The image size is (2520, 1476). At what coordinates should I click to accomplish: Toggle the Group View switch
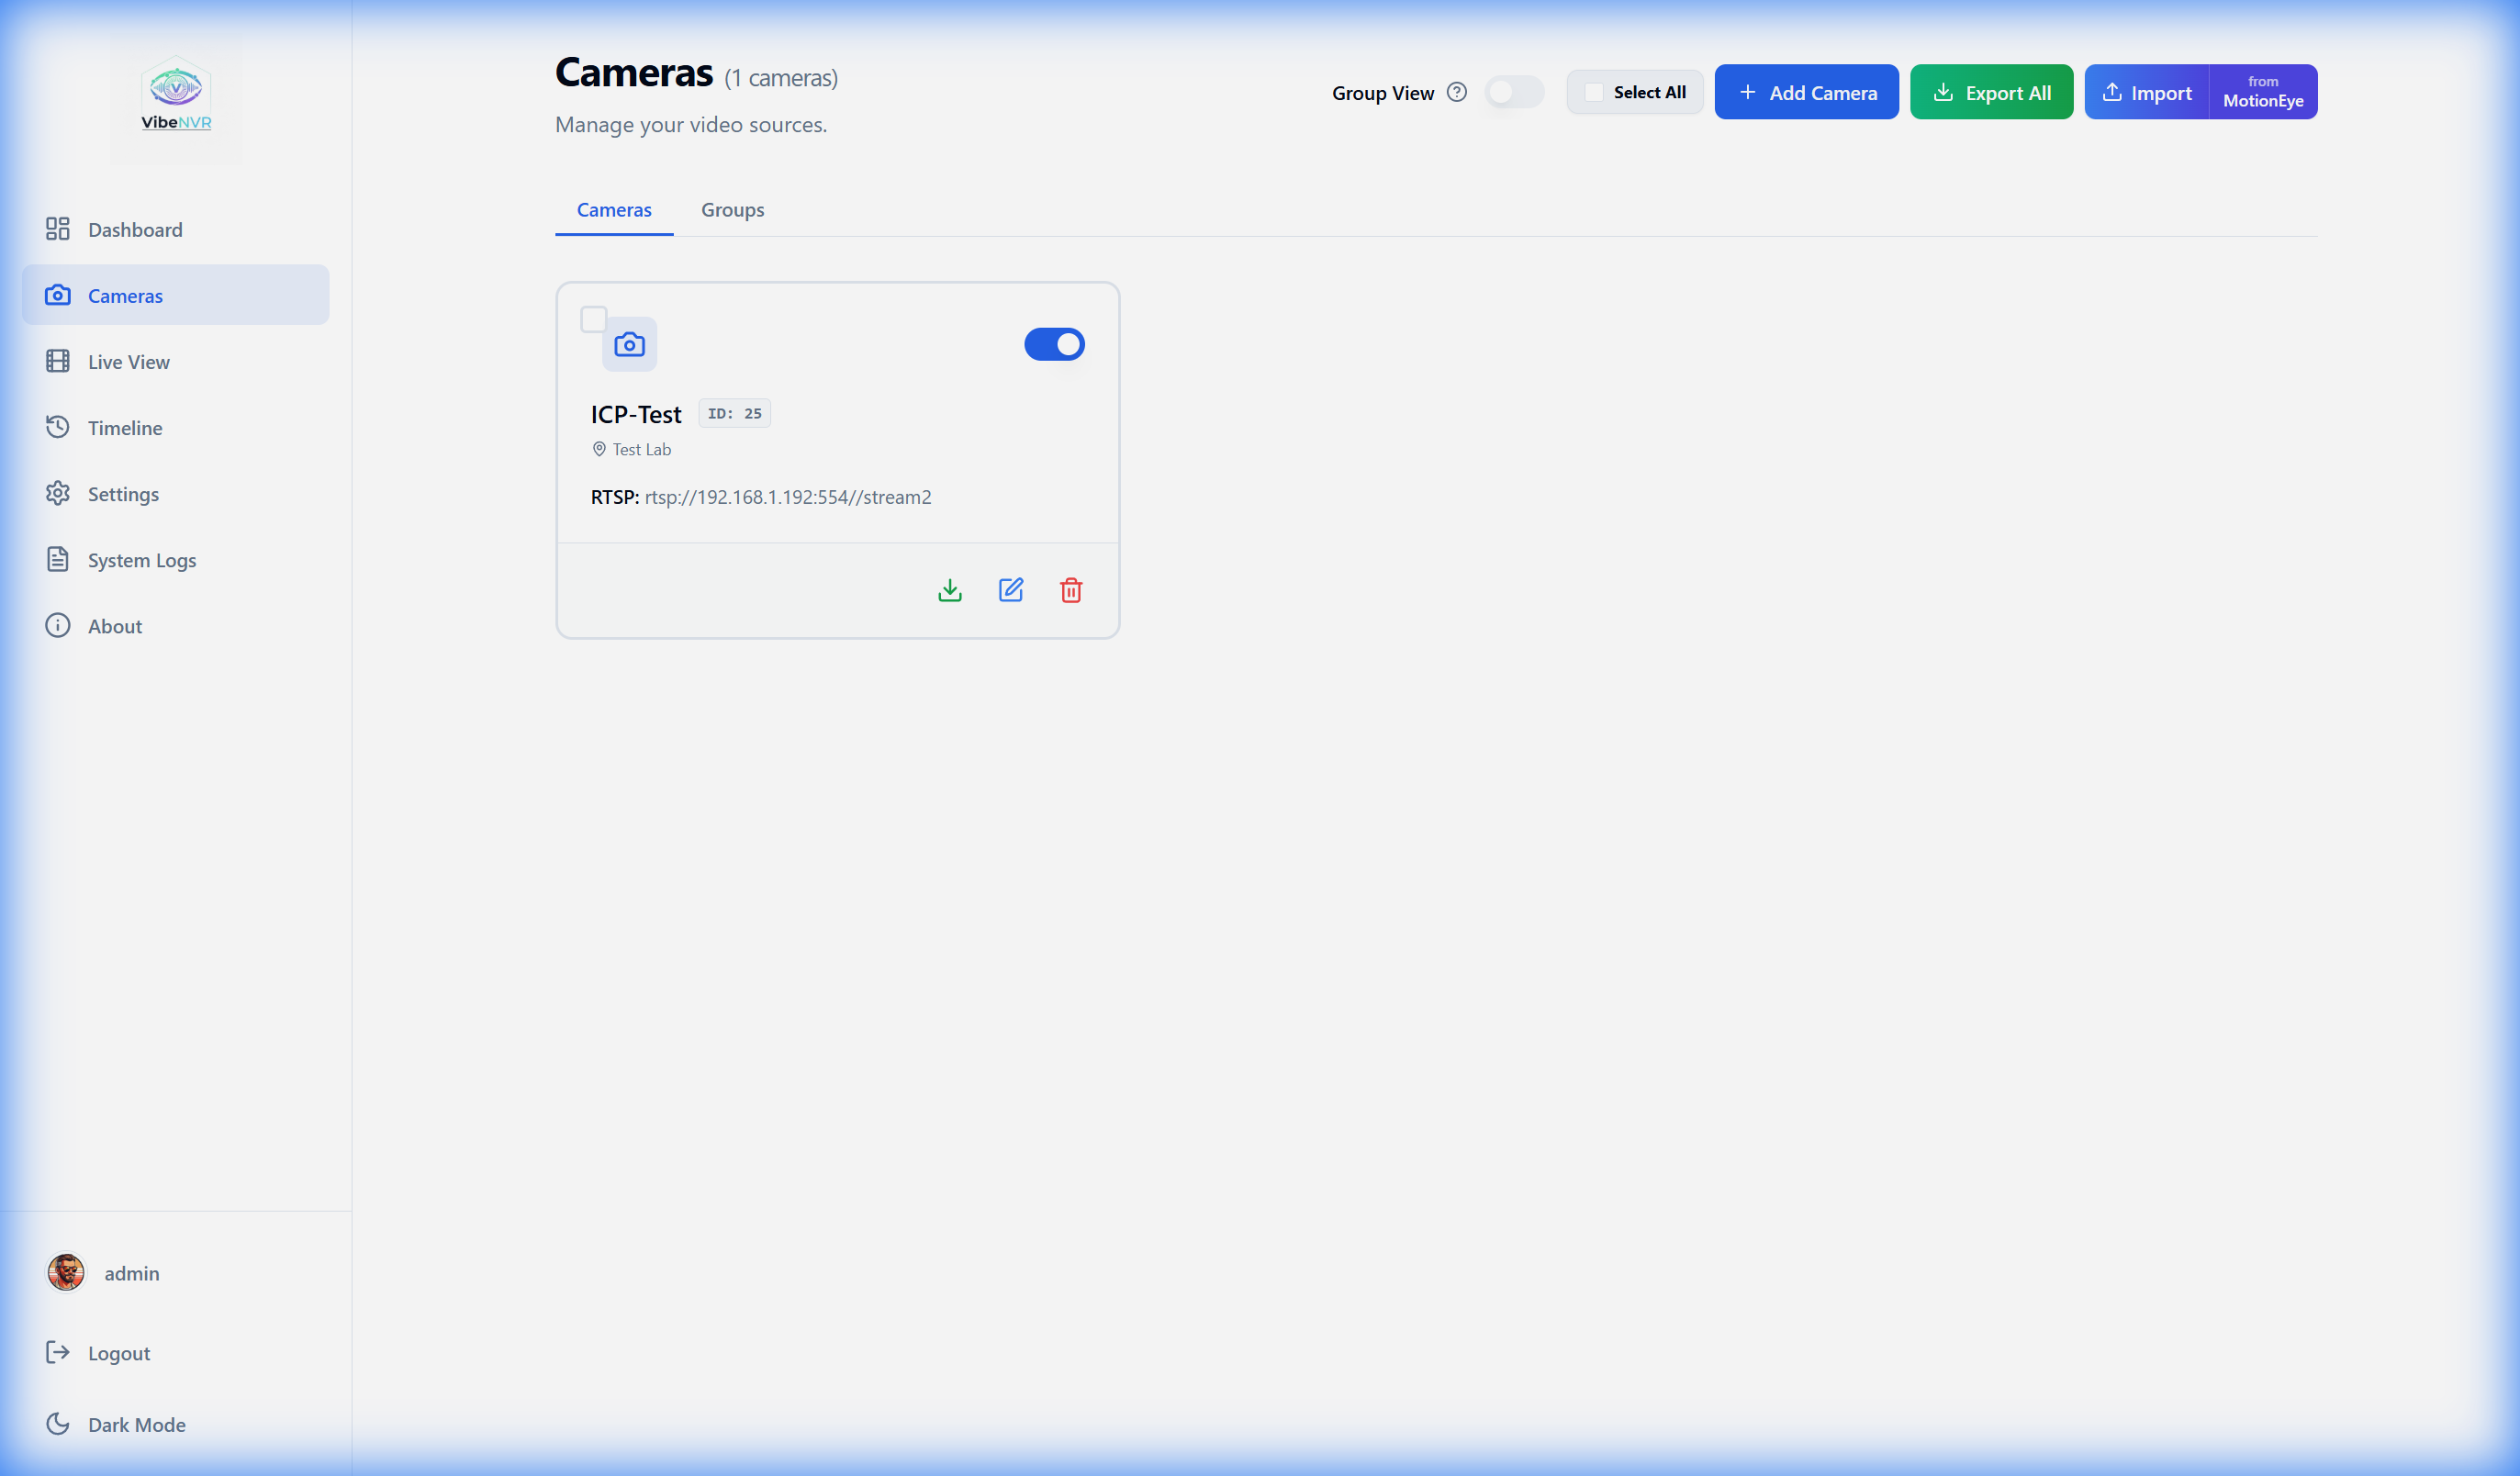click(1514, 92)
